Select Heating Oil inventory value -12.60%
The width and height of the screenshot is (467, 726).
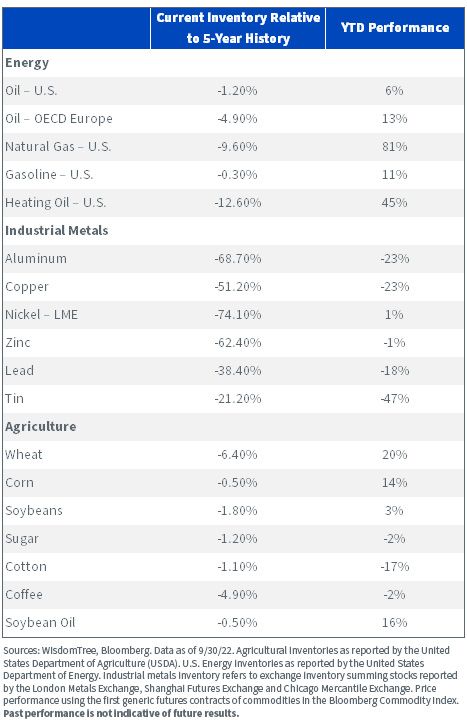[x=238, y=203]
